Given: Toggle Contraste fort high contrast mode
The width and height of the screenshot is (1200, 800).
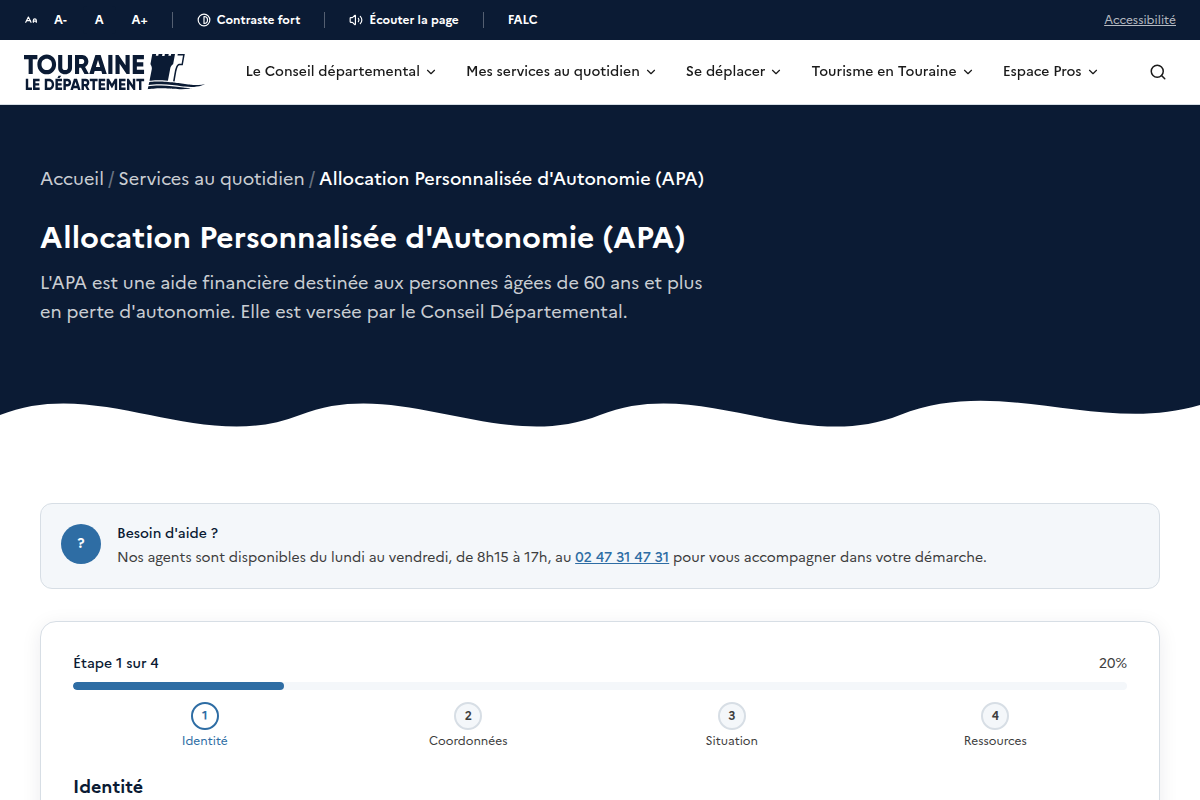Looking at the screenshot, I should [249, 20].
